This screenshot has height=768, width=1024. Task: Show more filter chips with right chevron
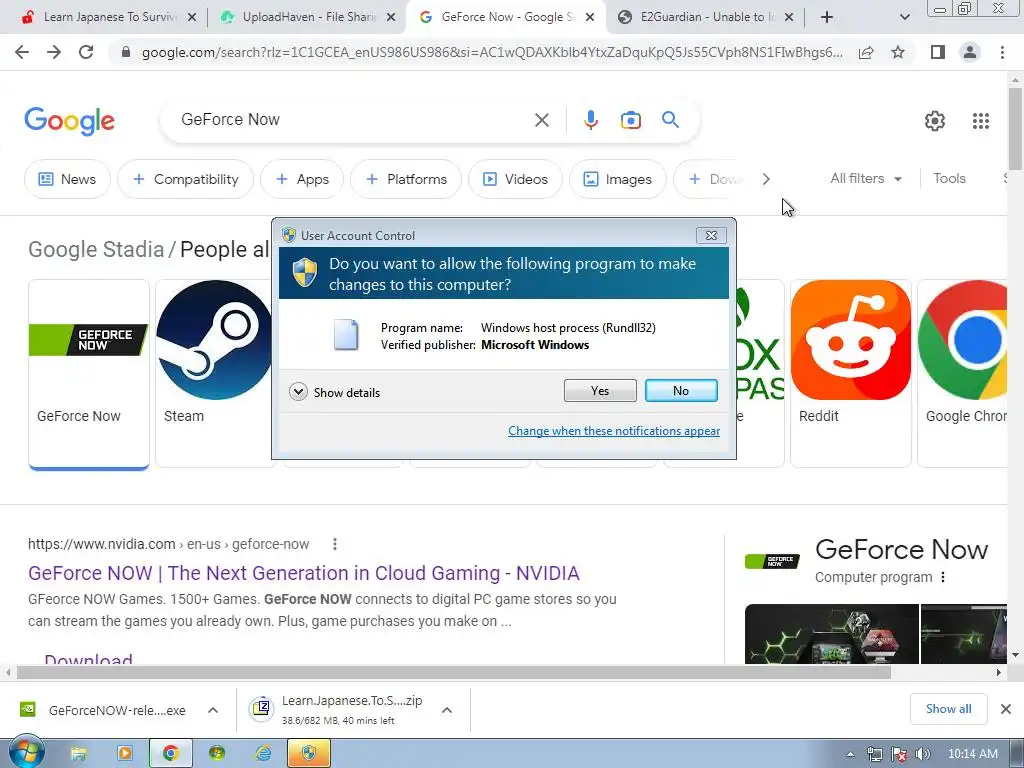[x=766, y=179]
